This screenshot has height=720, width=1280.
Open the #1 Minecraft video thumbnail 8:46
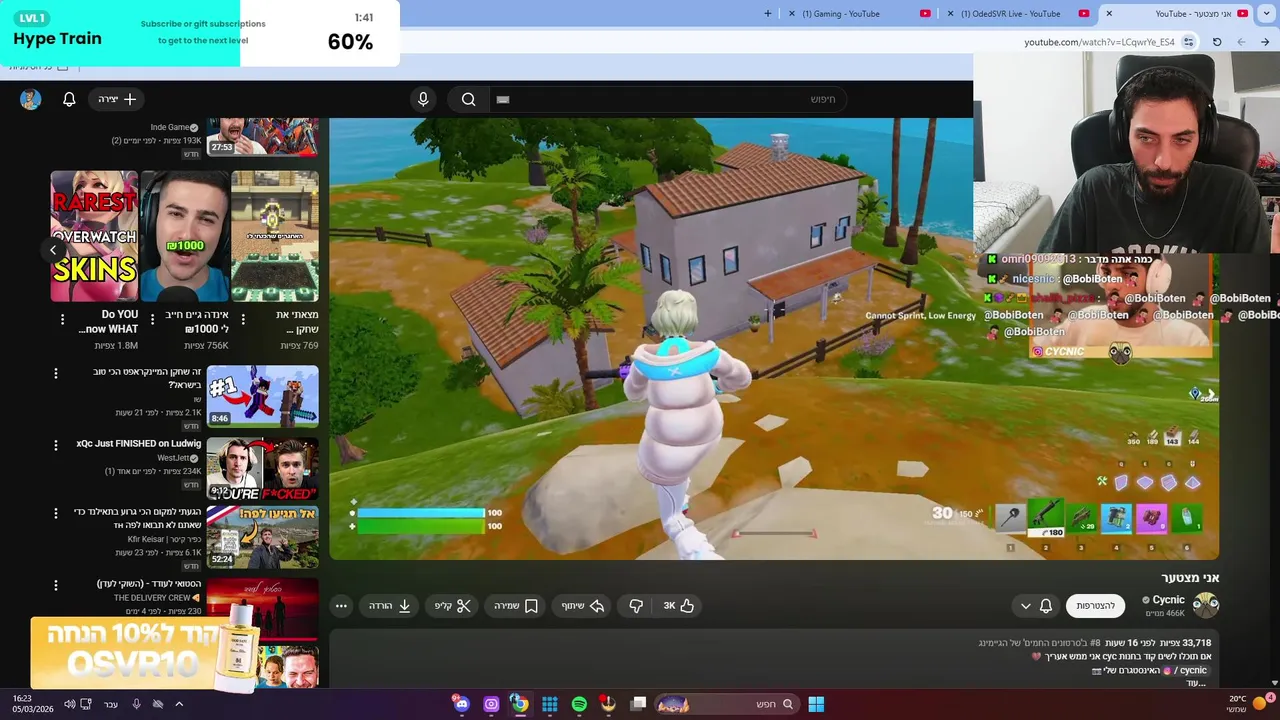[x=263, y=396]
